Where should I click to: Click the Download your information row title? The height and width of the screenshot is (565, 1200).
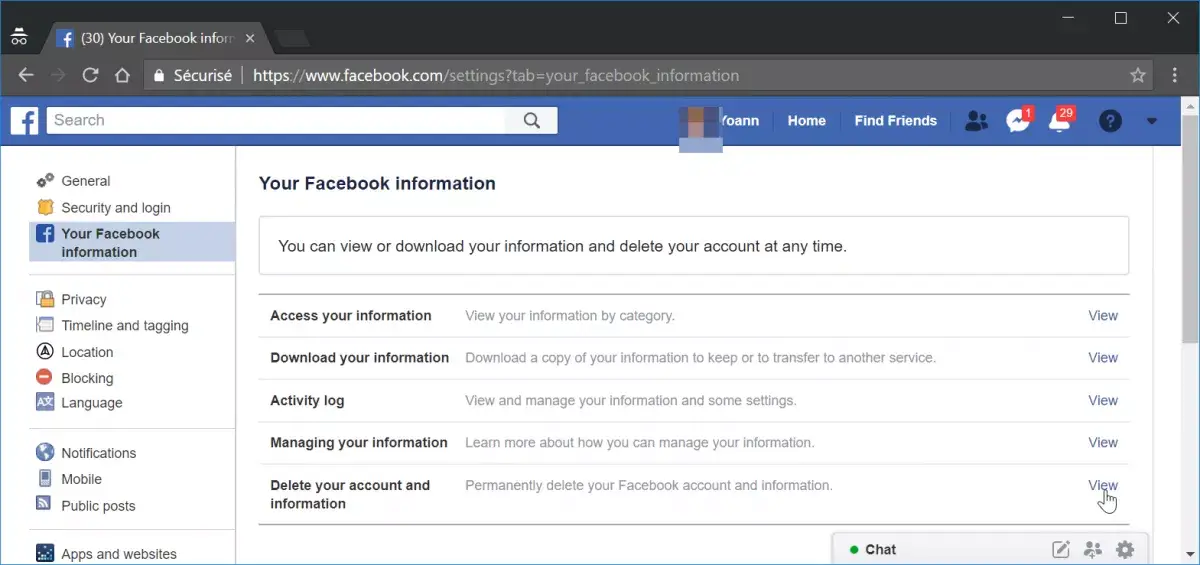360,357
